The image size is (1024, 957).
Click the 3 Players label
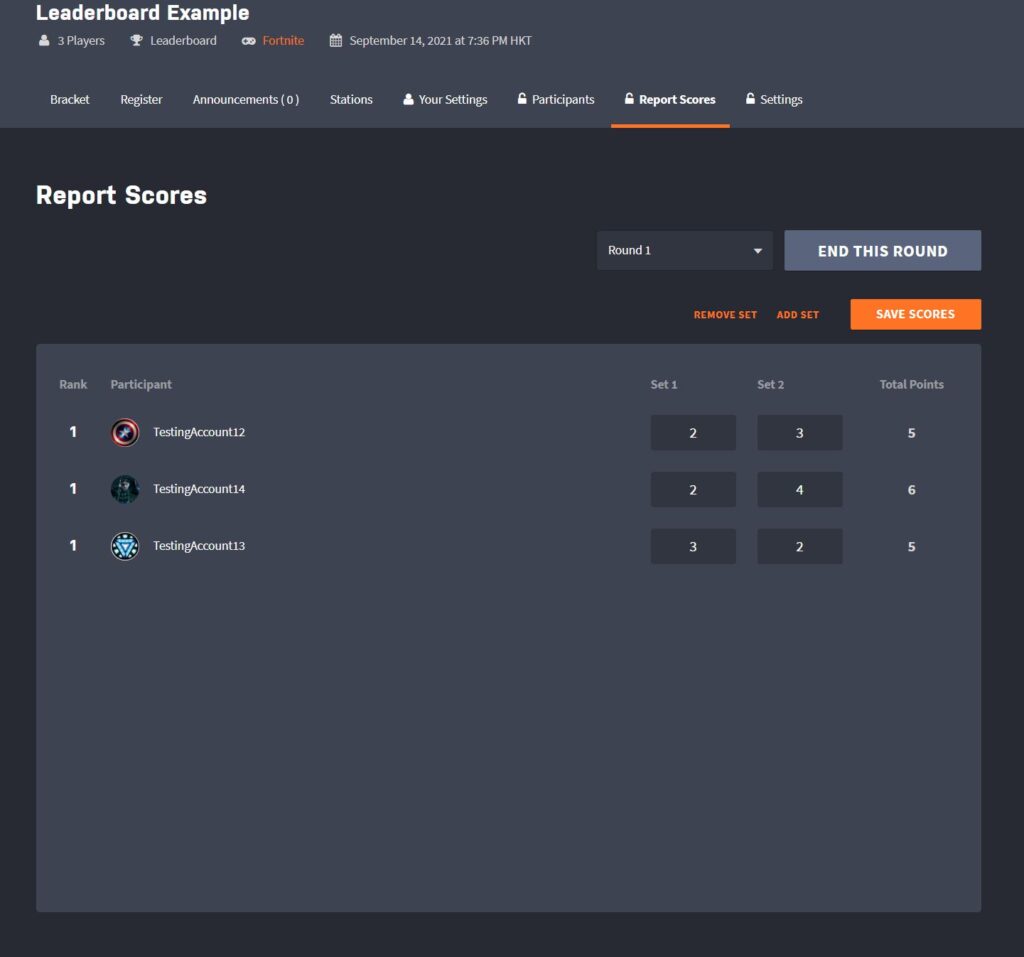(x=81, y=41)
